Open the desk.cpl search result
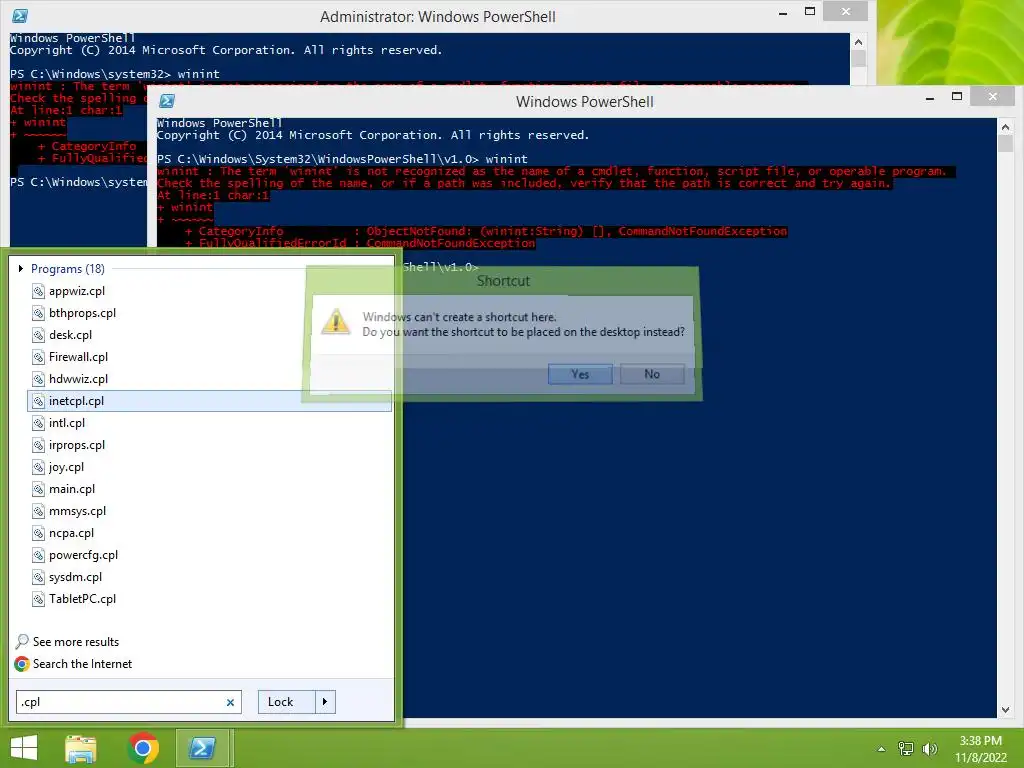The height and width of the screenshot is (768, 1024). 209,335
